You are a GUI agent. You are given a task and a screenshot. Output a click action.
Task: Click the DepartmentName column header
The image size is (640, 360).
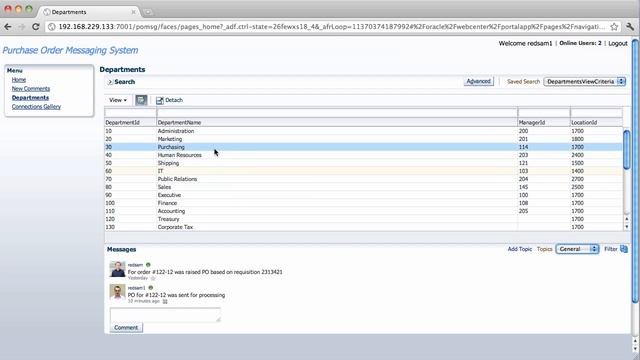[x=337, y=122]
